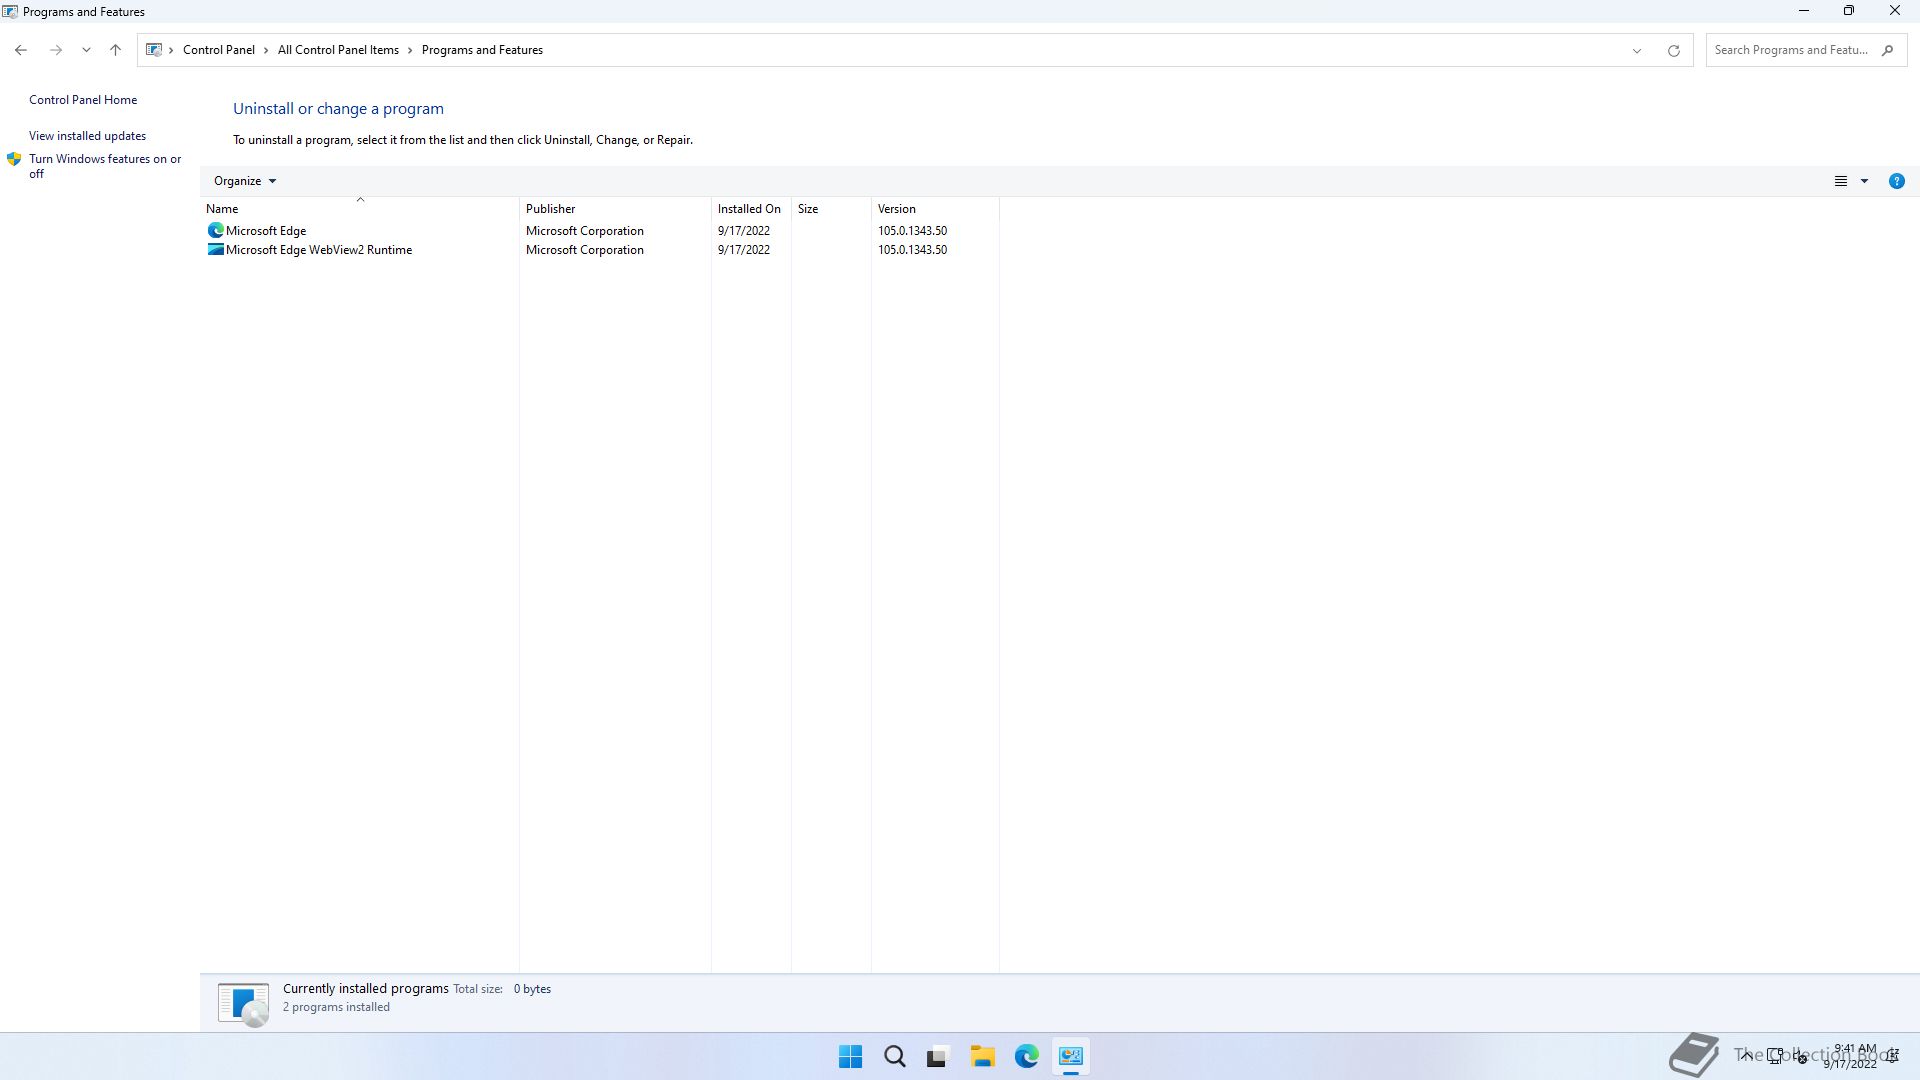Refresh the Programs and Features list
Screen dimensions: 1920x1080
[x=1673, y=50]
